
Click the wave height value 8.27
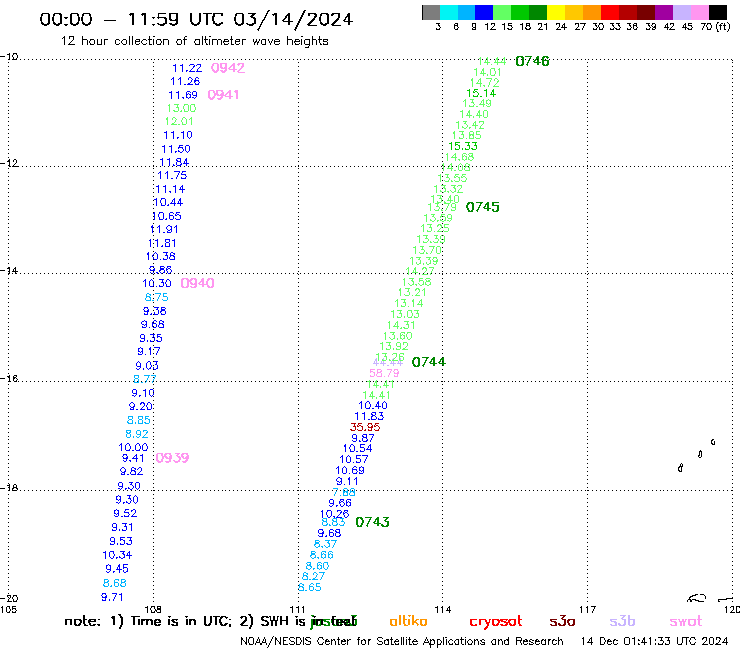(x=313, y=576)
